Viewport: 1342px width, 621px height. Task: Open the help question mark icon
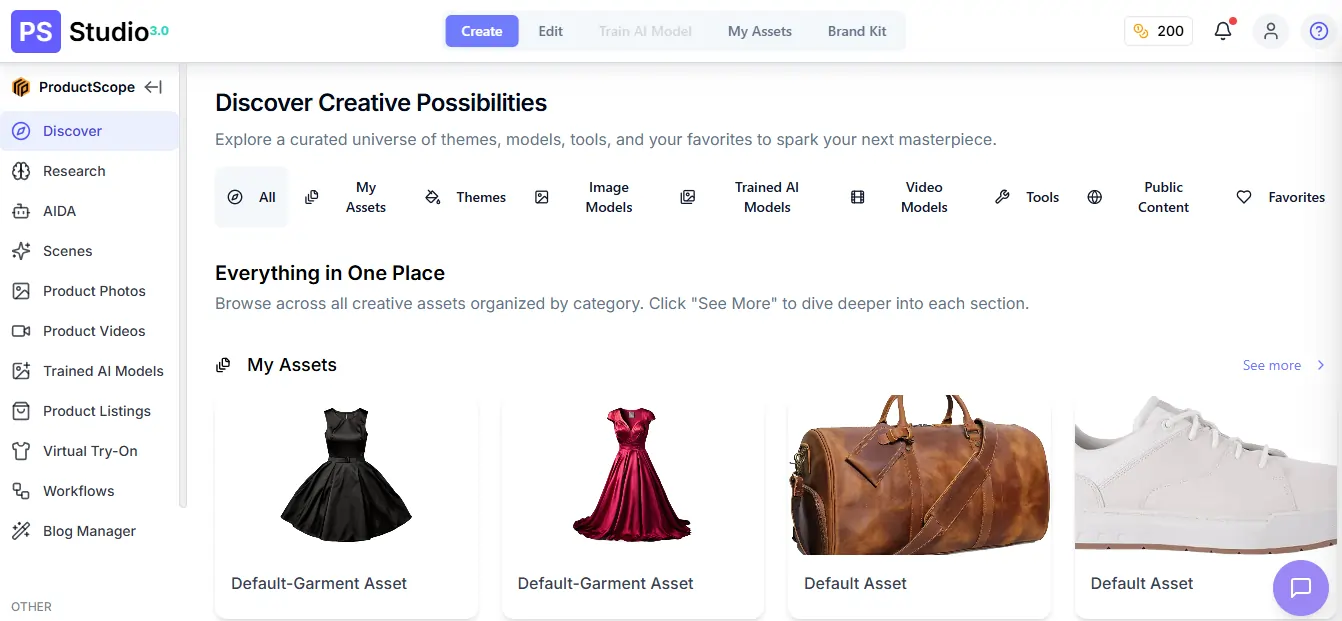pyautogui.click(x=1318, y=31)
